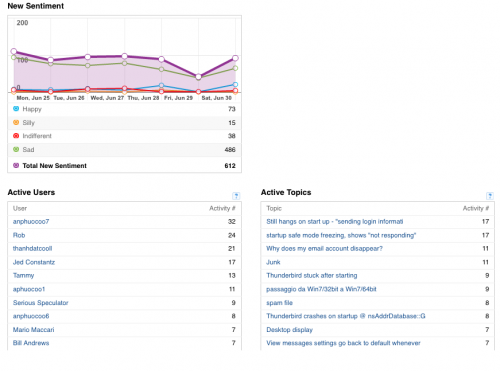Click the blue Happy smiley icon
This screenshot has width=500, height=371.
[x=16, y=109]
